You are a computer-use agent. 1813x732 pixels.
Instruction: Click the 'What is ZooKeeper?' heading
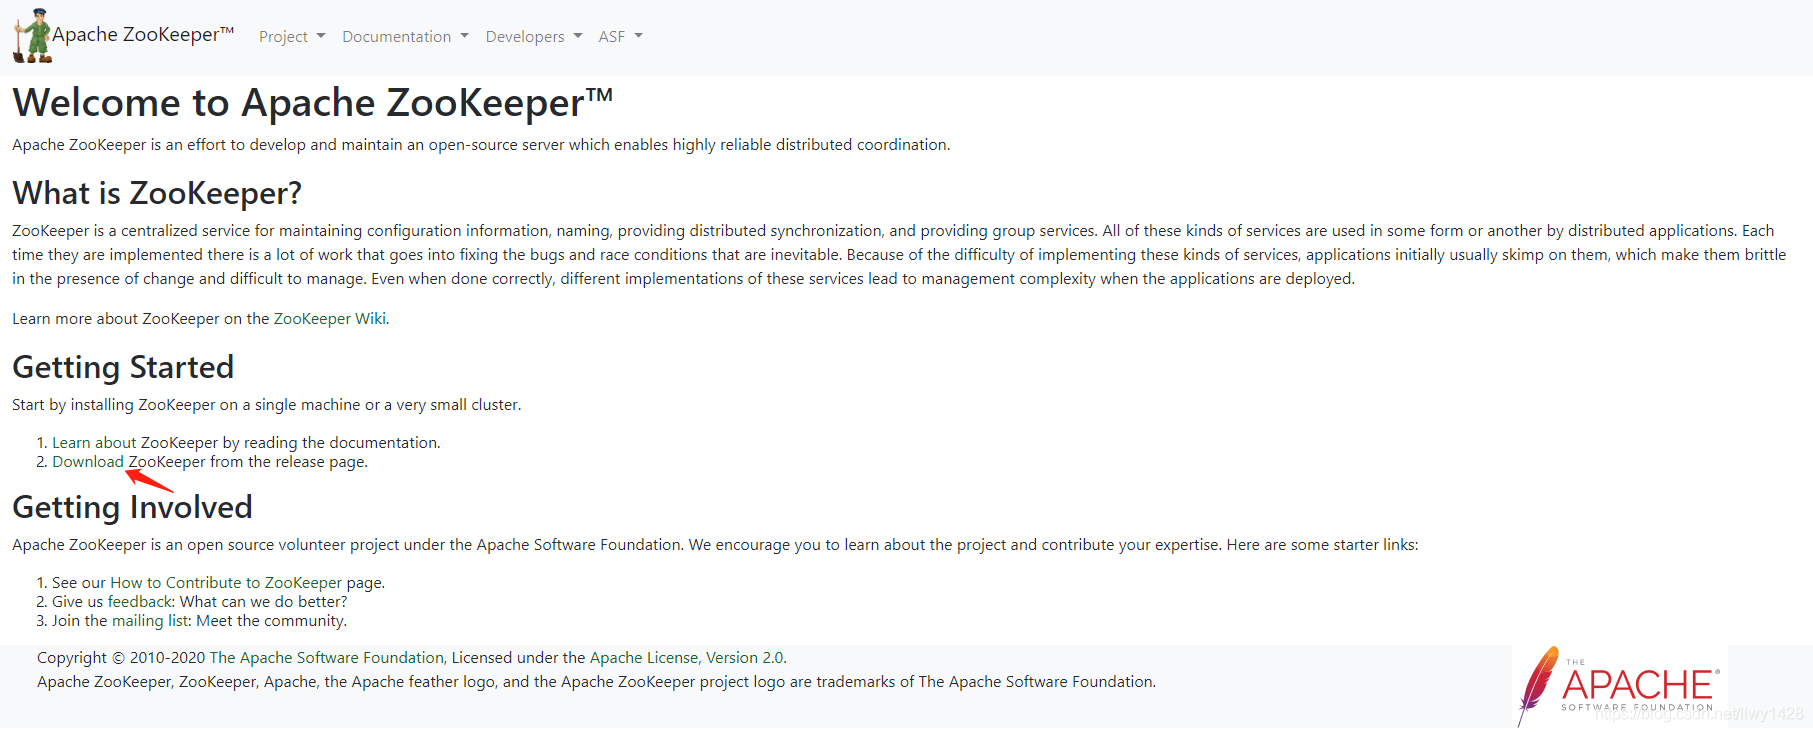pyautogui.click(x=157, y=193)
